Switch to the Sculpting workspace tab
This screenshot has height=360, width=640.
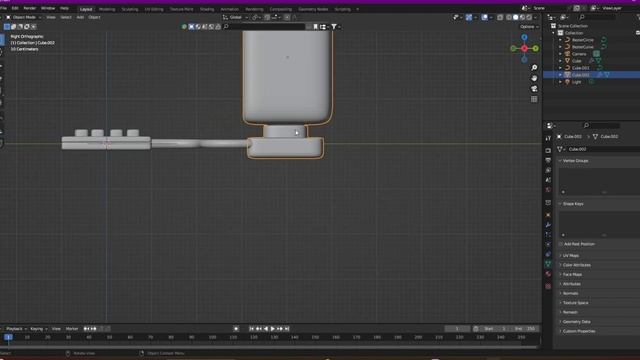click(130, 9)
